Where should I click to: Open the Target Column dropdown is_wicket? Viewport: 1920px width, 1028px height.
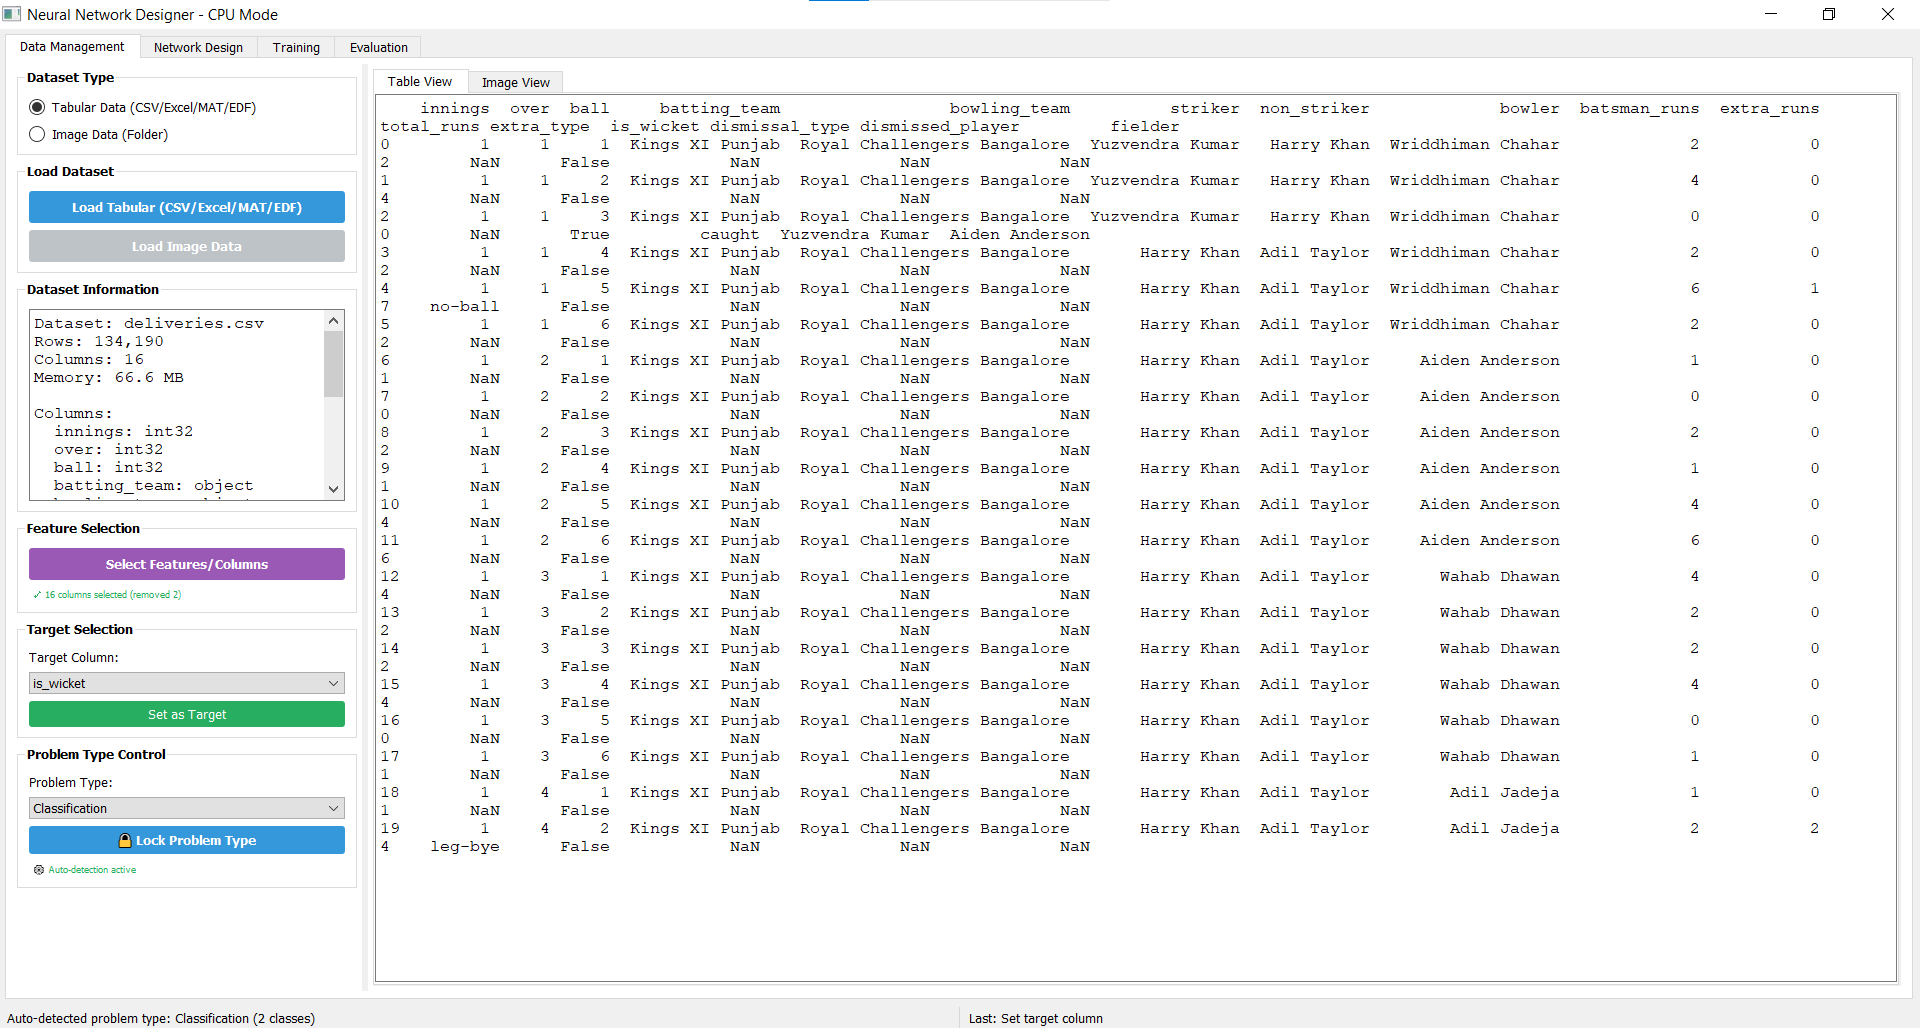[187, 683]
